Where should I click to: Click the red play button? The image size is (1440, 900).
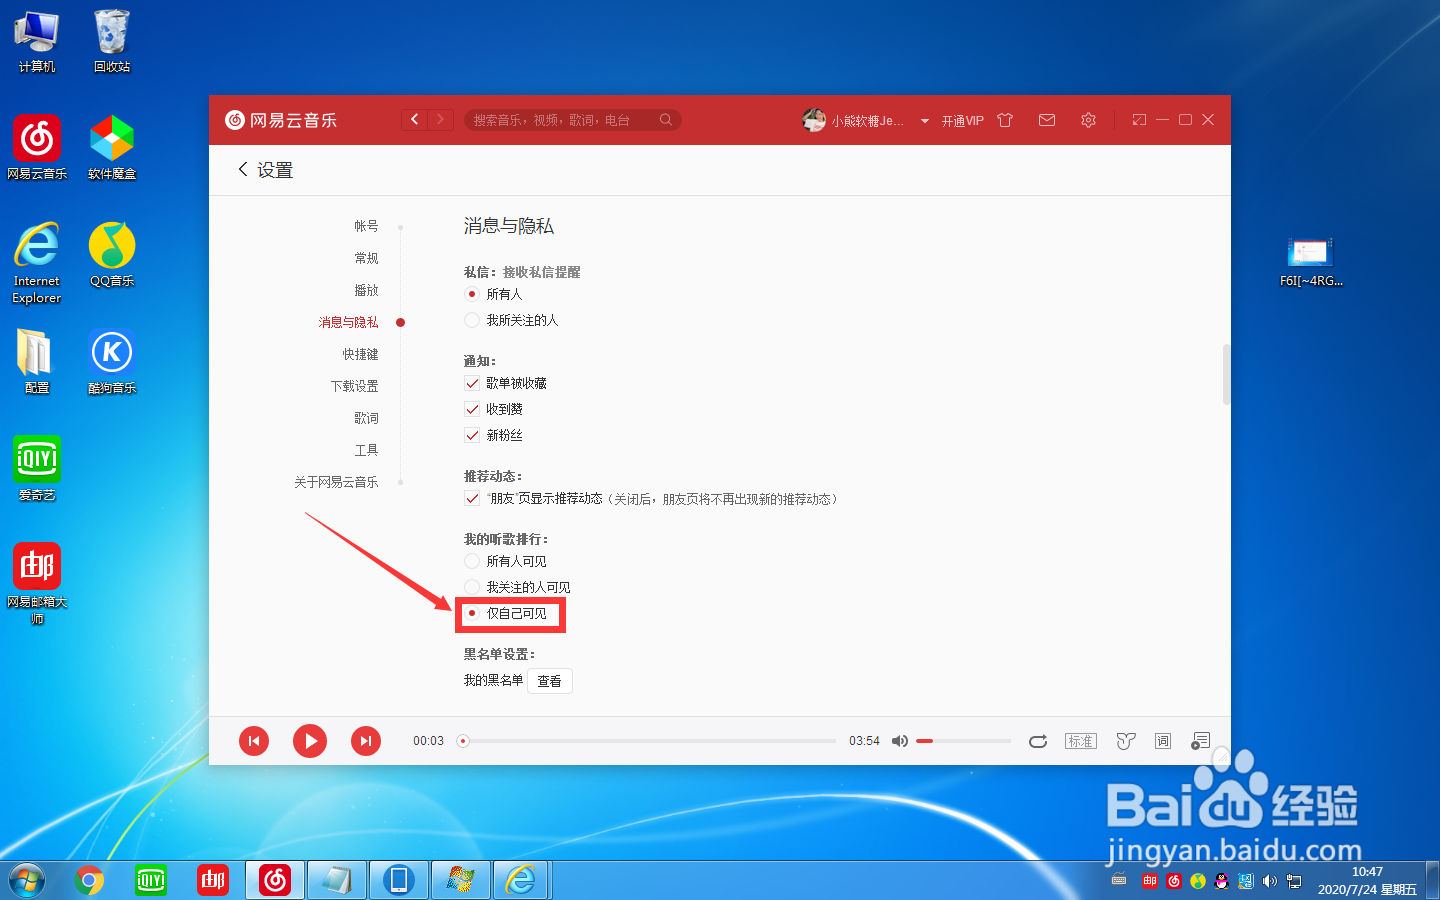(310, 741)
